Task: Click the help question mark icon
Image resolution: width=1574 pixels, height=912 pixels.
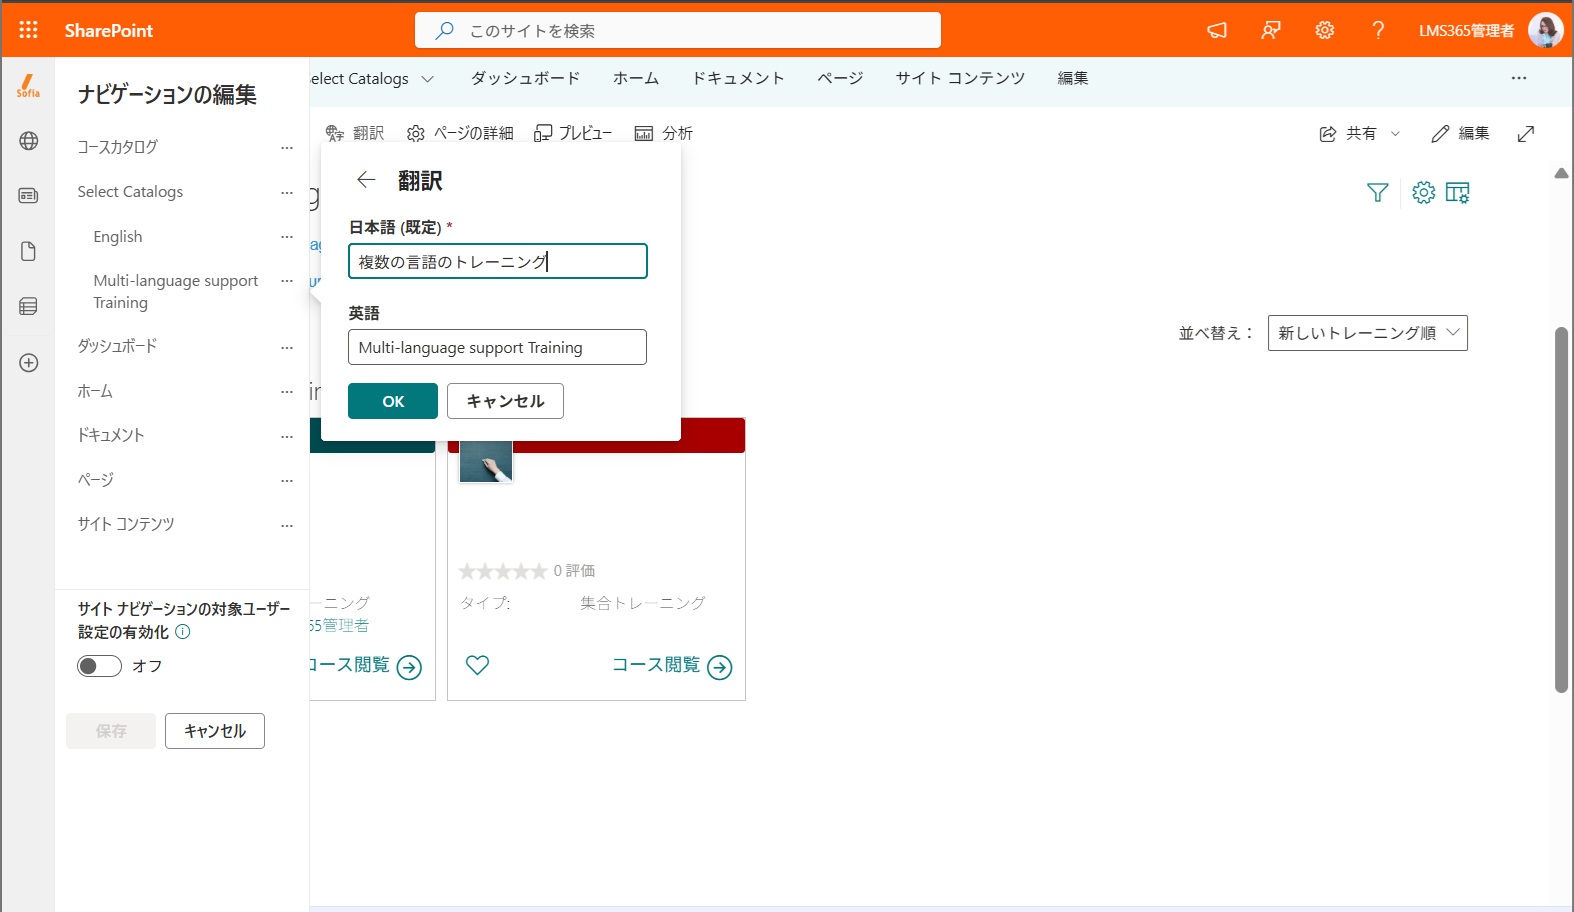Action: [1378, 30]
